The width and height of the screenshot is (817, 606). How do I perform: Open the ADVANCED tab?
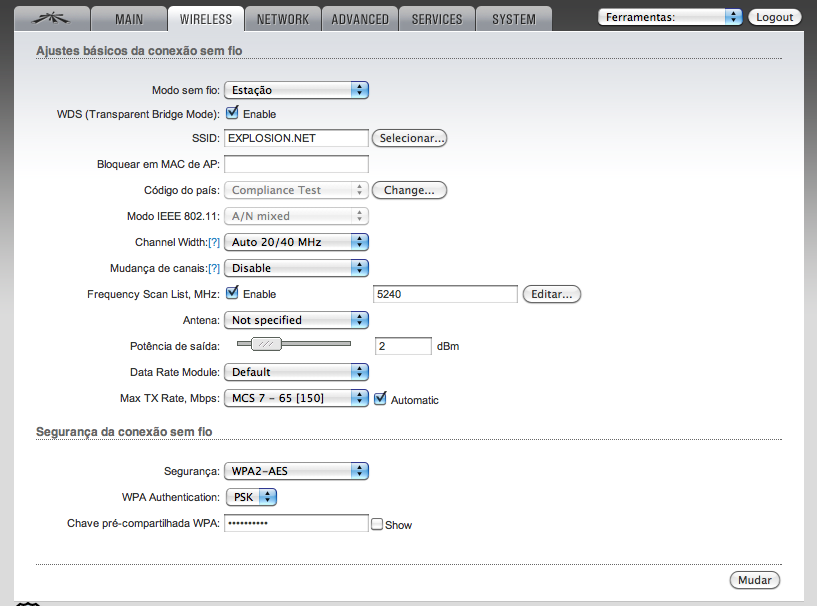coord(360,19)
